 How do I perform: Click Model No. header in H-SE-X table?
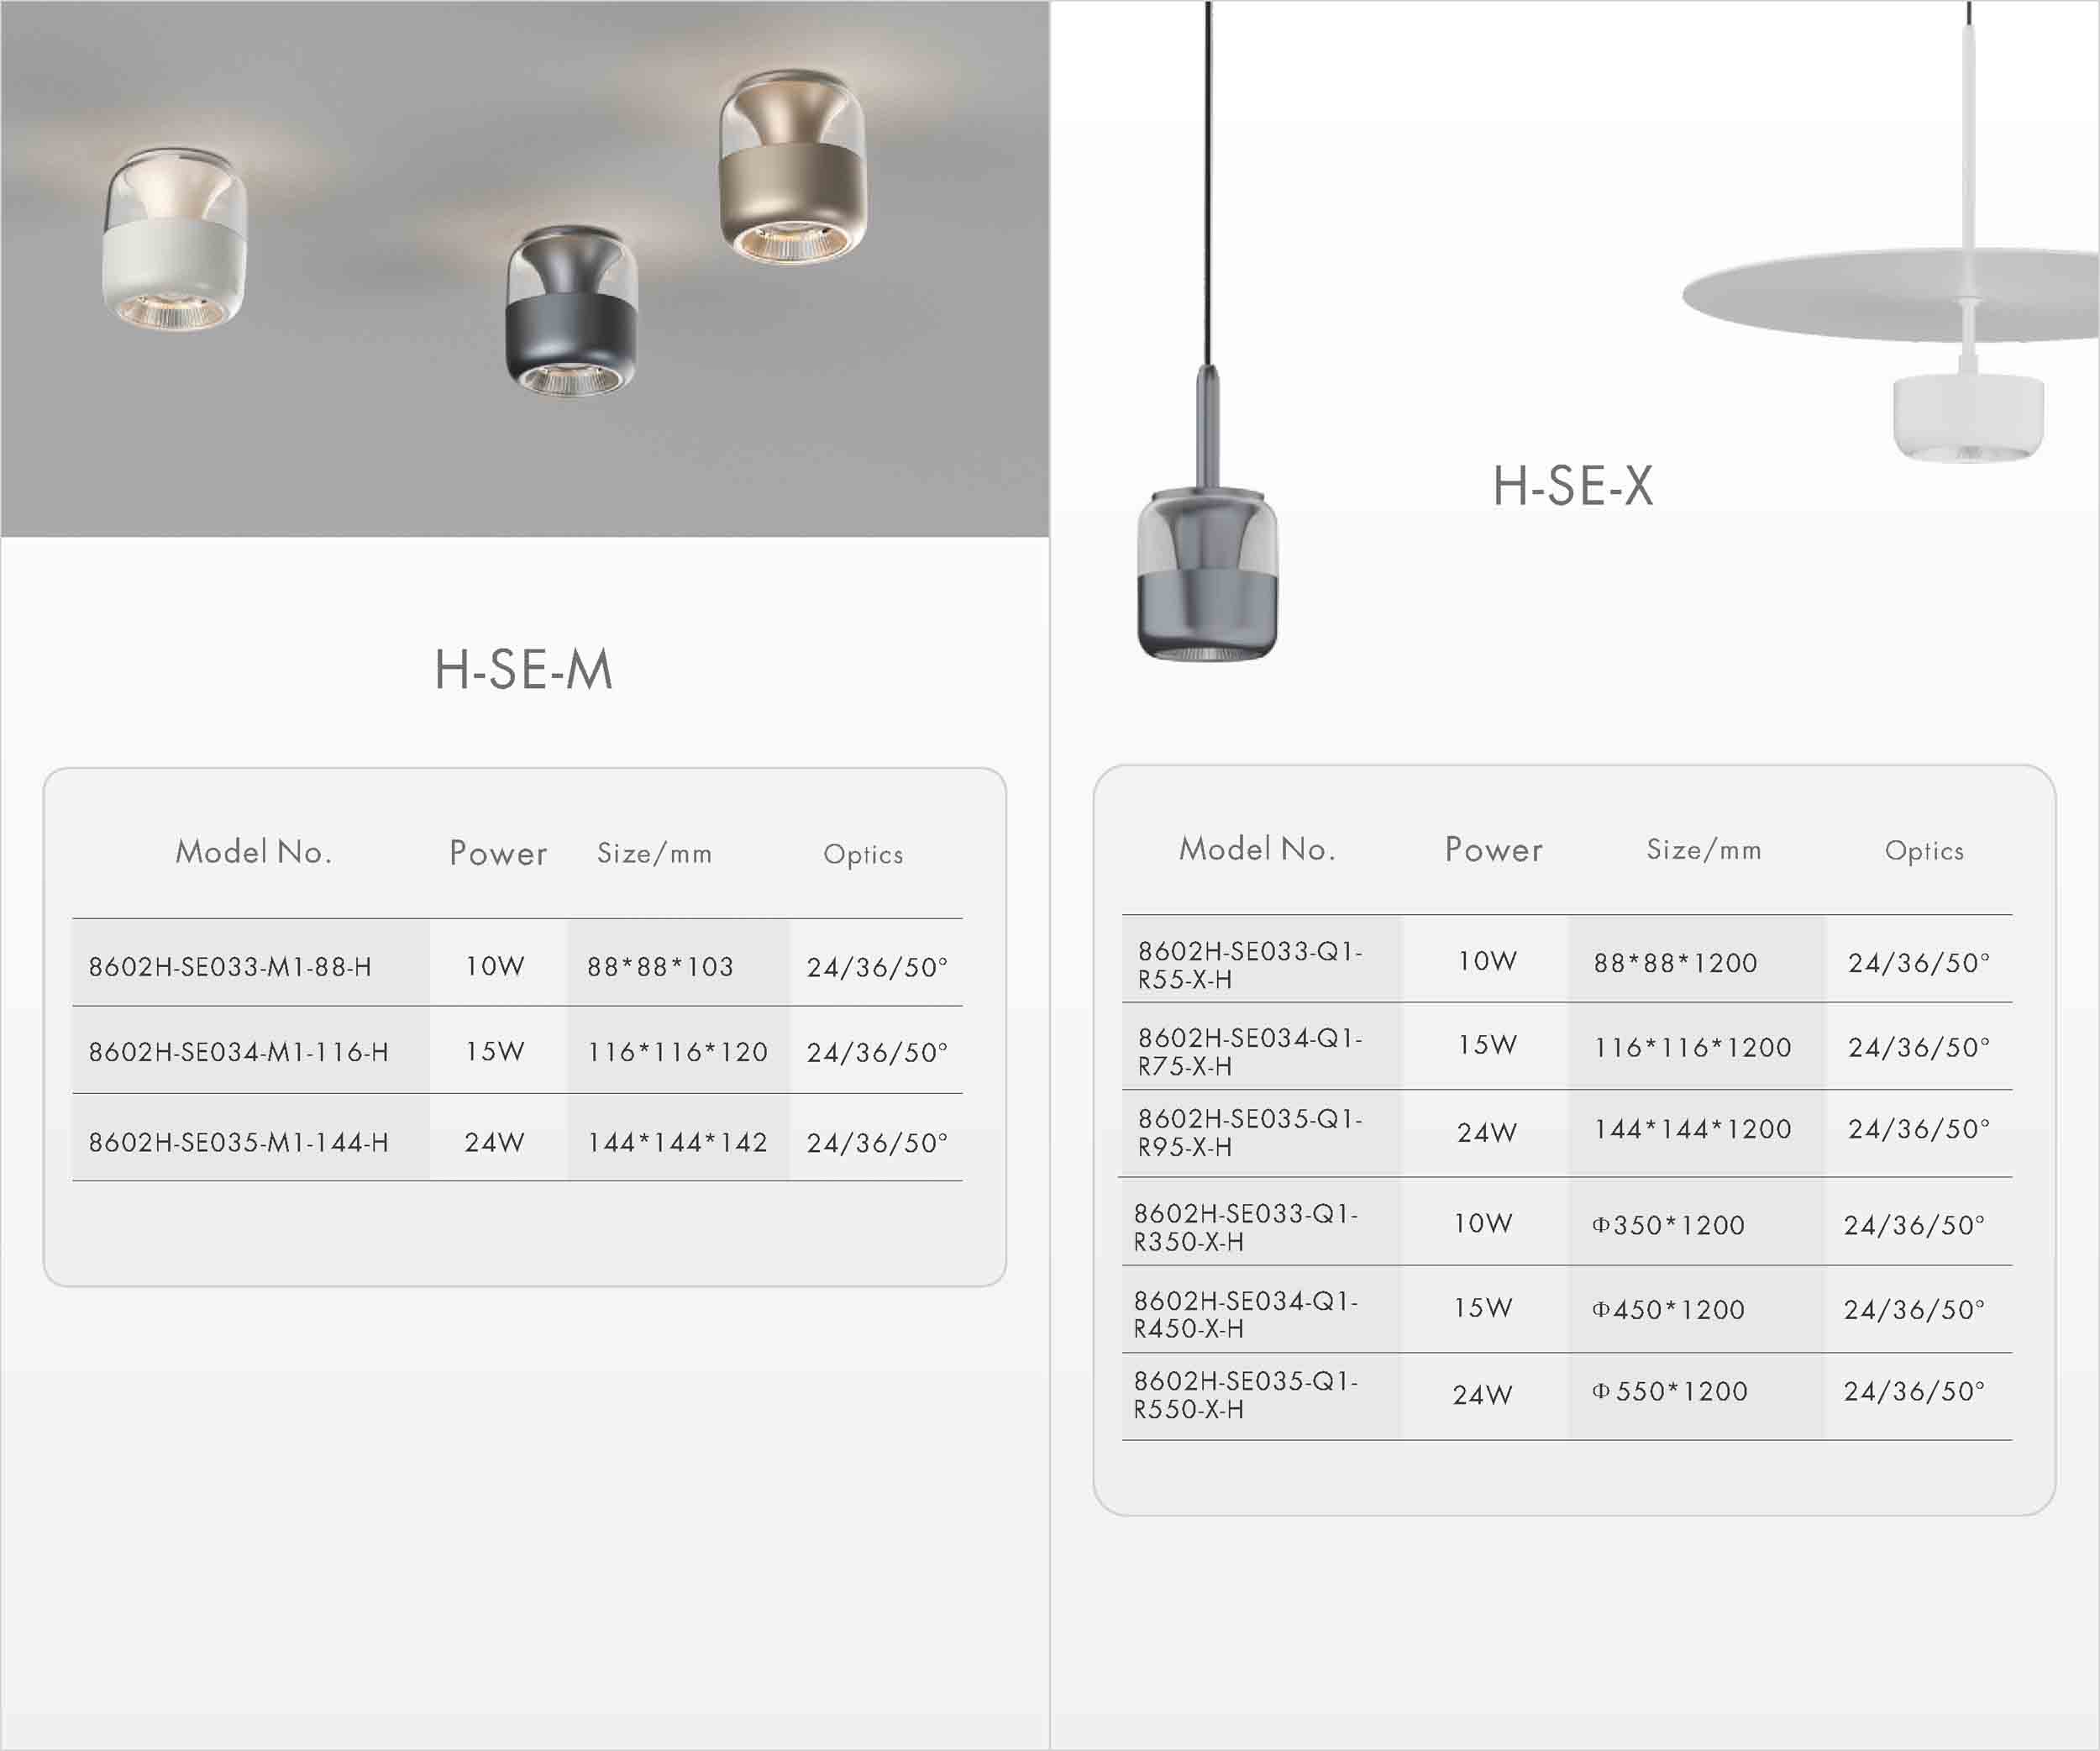(1257, 849)
